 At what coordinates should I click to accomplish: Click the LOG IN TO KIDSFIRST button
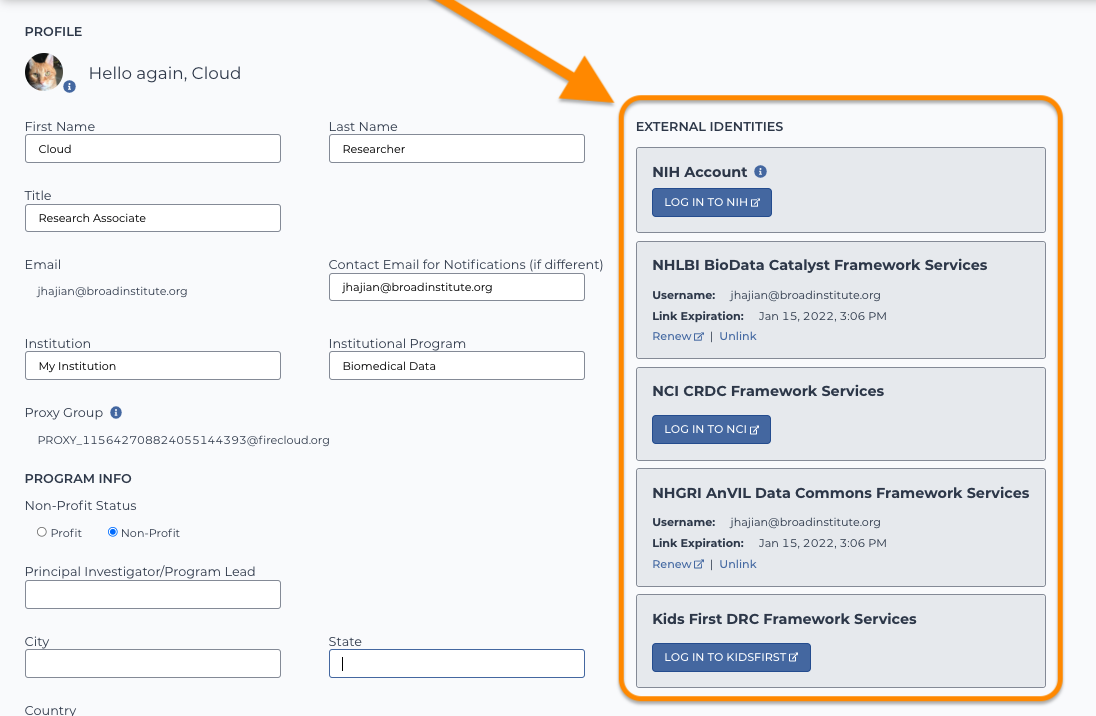pyautogui.click(x=731, y=657)
